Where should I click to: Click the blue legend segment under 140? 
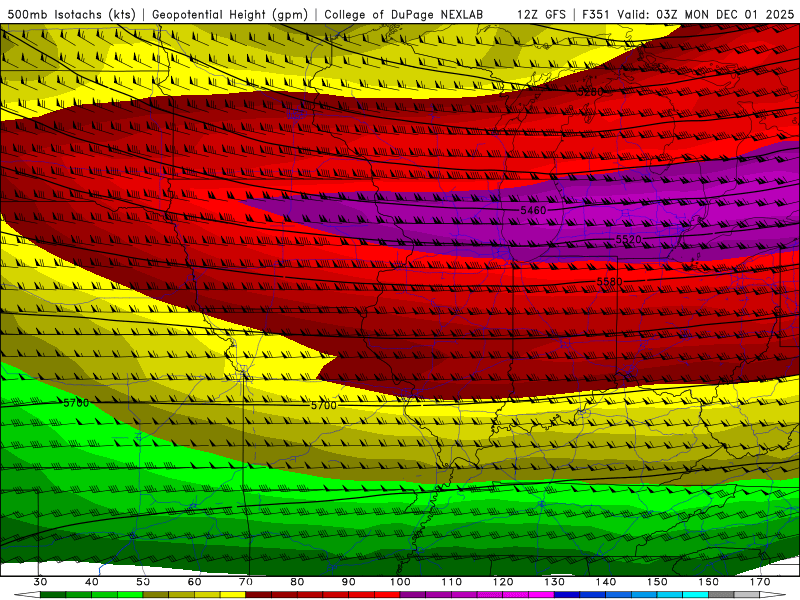(x=618, y=595)
